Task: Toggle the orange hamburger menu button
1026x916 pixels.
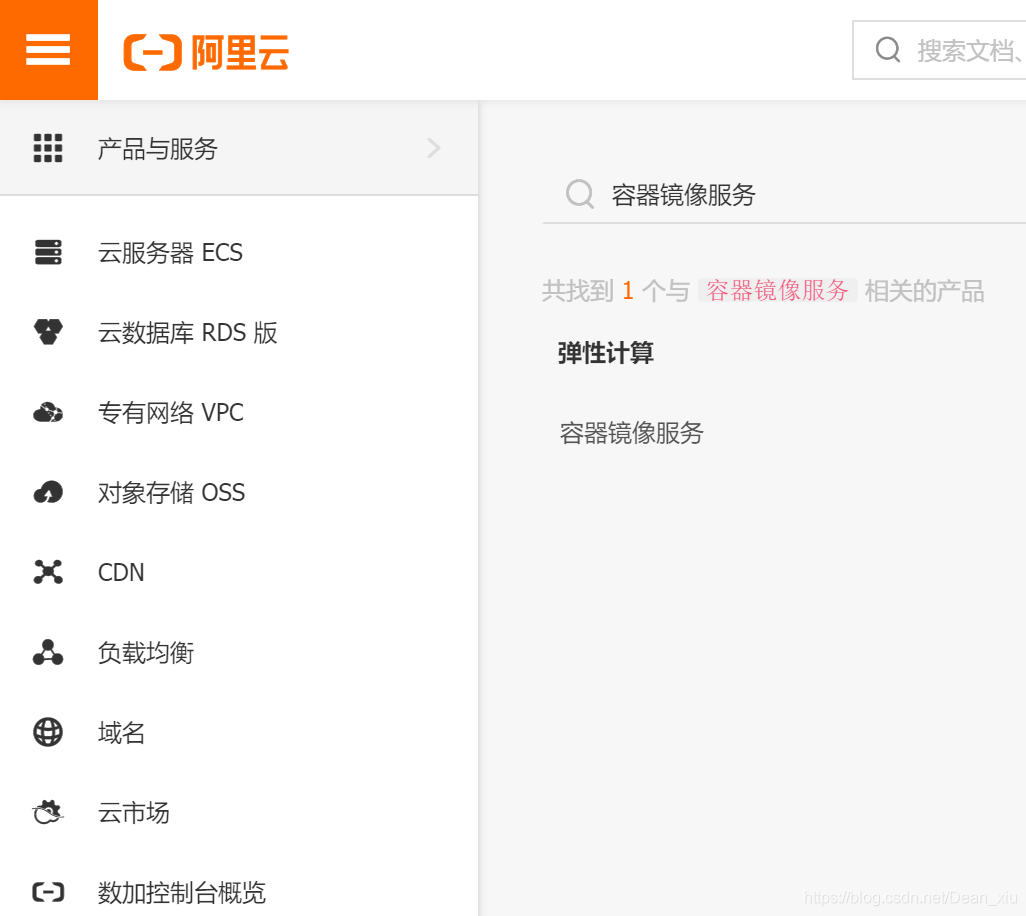Action: (48, 50)
